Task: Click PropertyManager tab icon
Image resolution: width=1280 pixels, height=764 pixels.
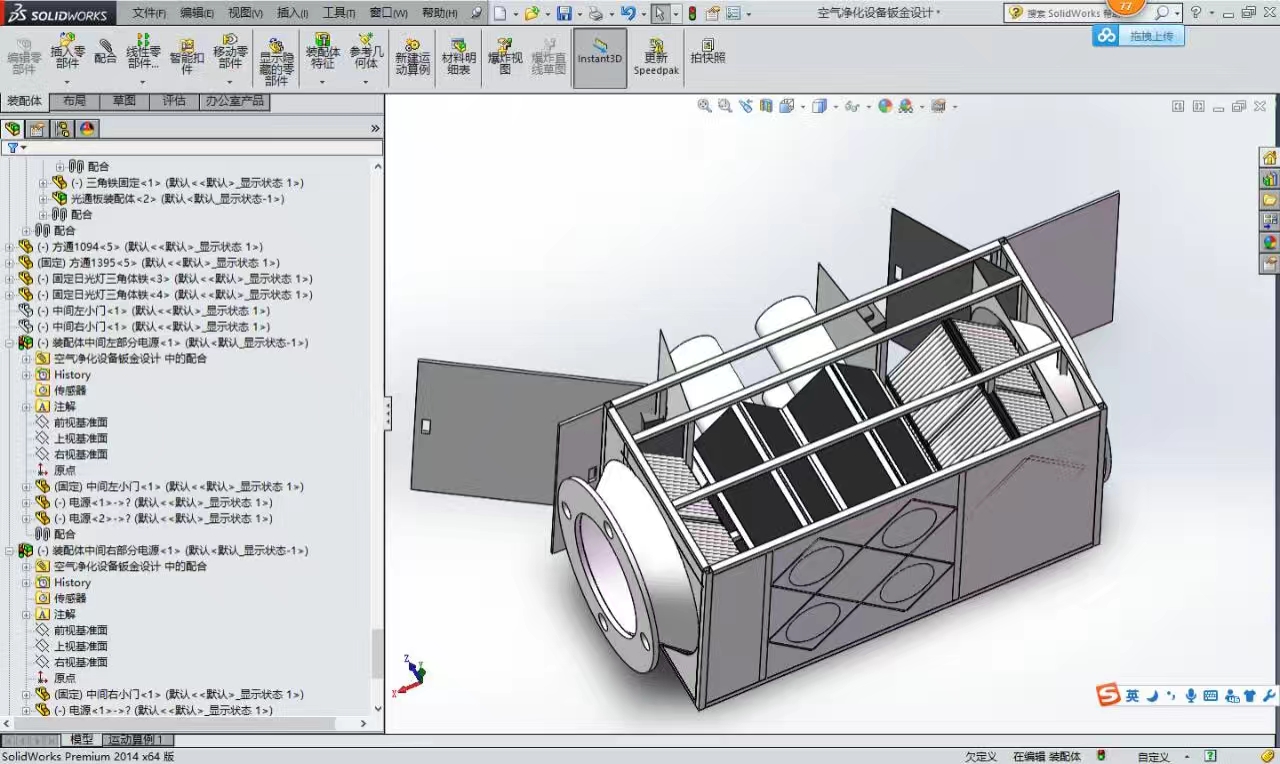Action: tap(37, 129)
